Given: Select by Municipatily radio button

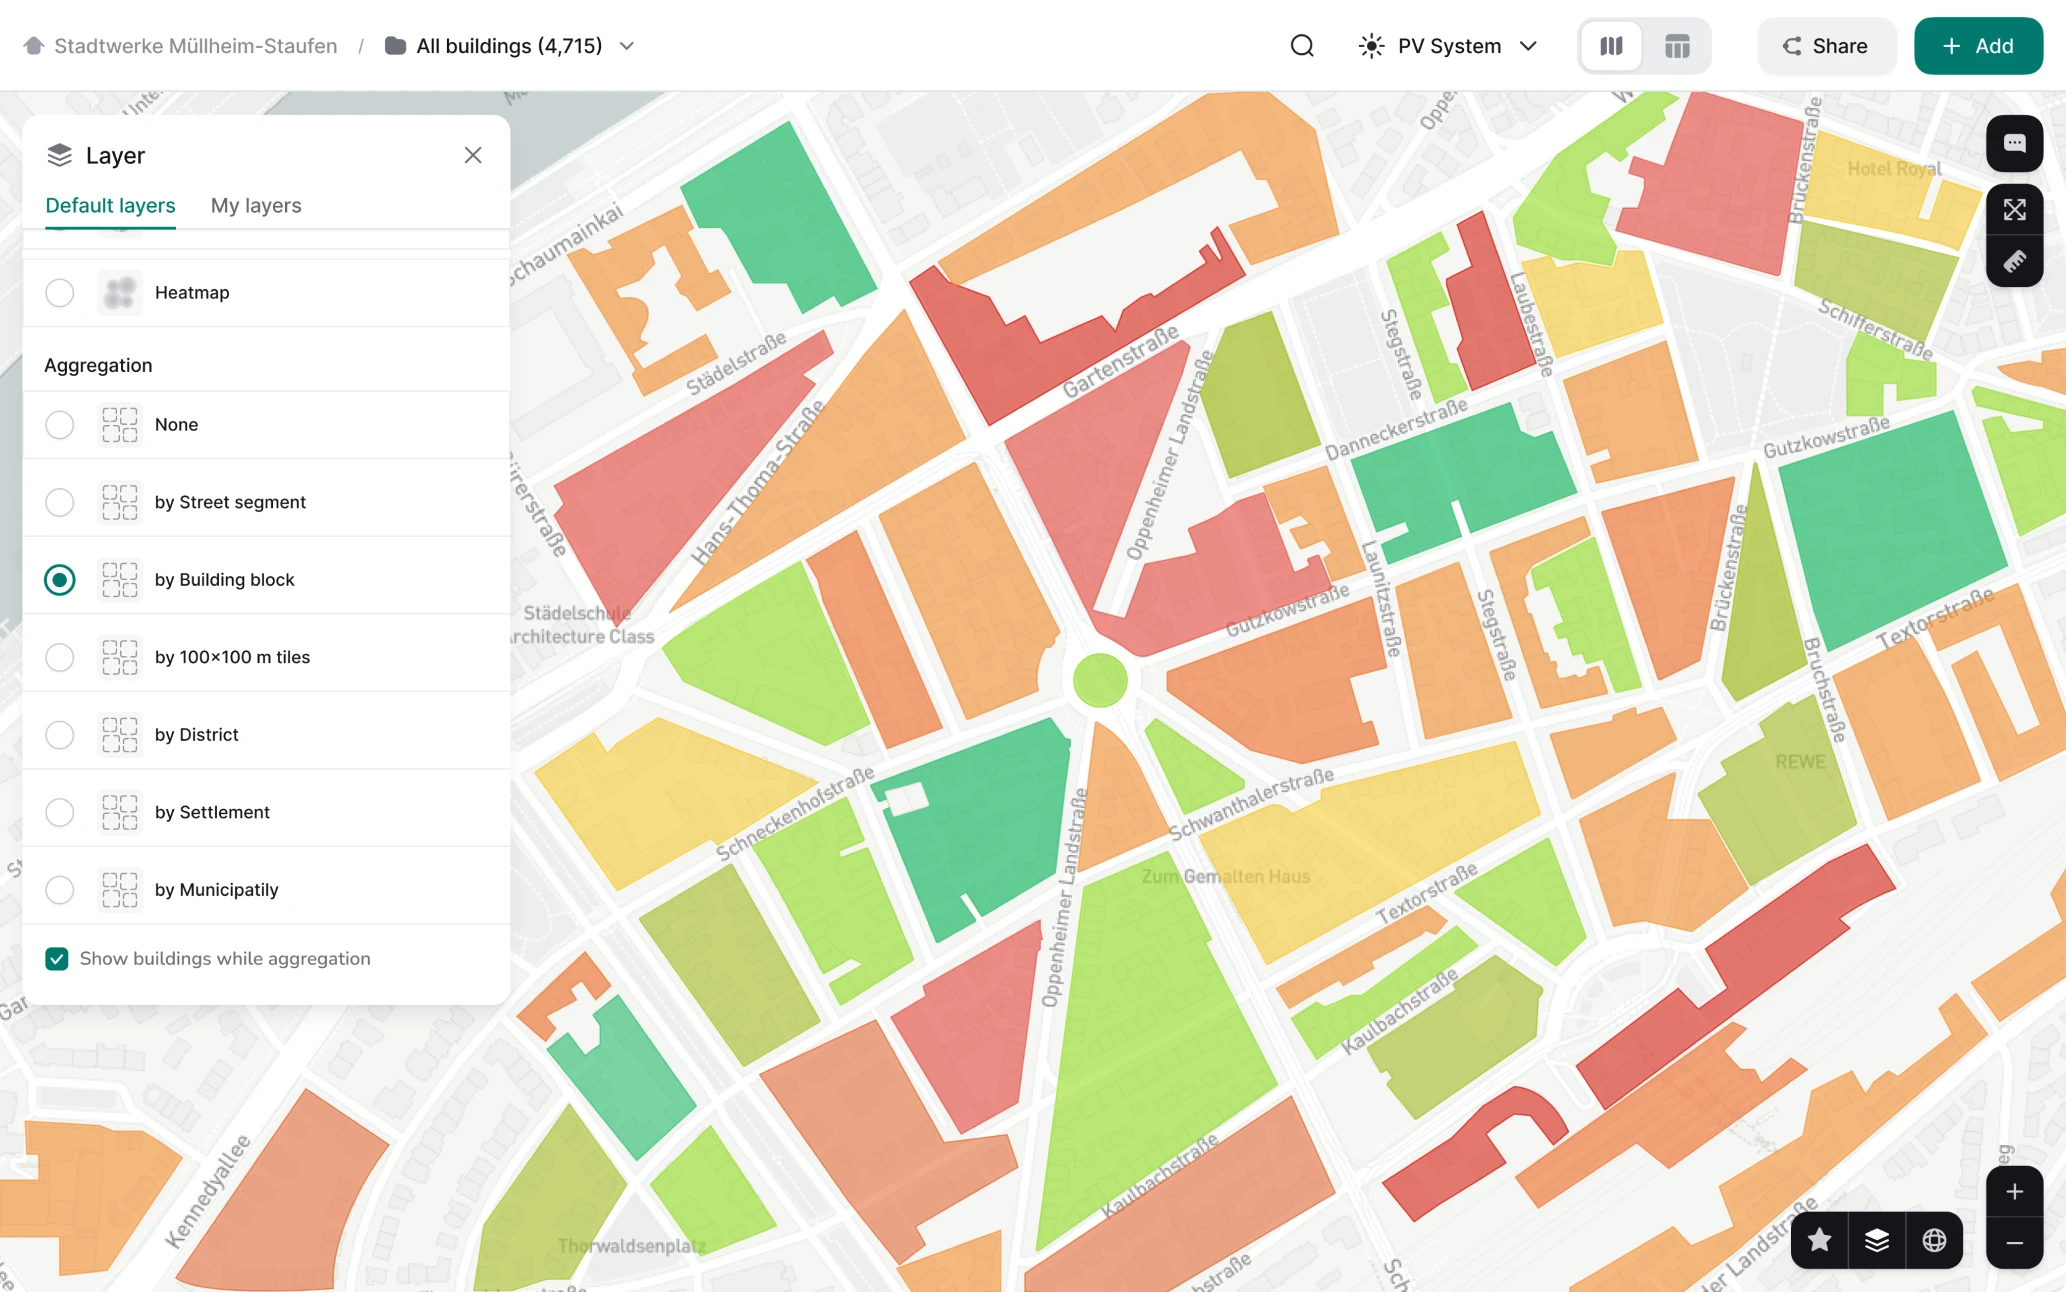Looking at the screenshot, I should (60, 890).
